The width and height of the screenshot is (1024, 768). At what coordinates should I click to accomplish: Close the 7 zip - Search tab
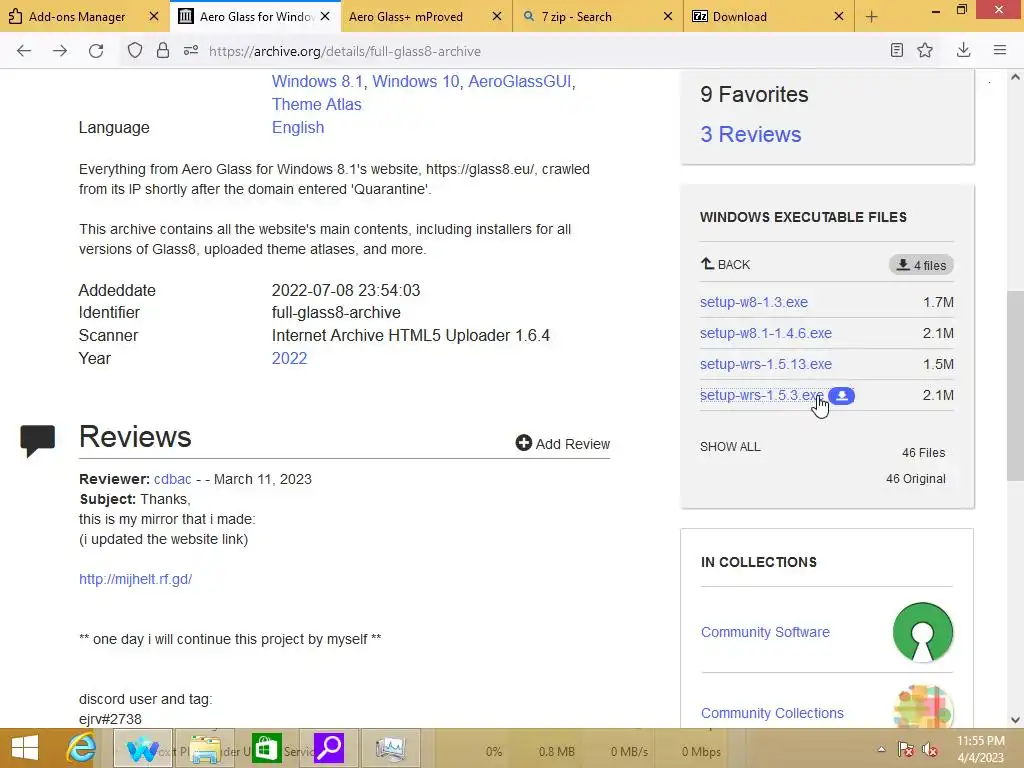click(x=667, y=16)
